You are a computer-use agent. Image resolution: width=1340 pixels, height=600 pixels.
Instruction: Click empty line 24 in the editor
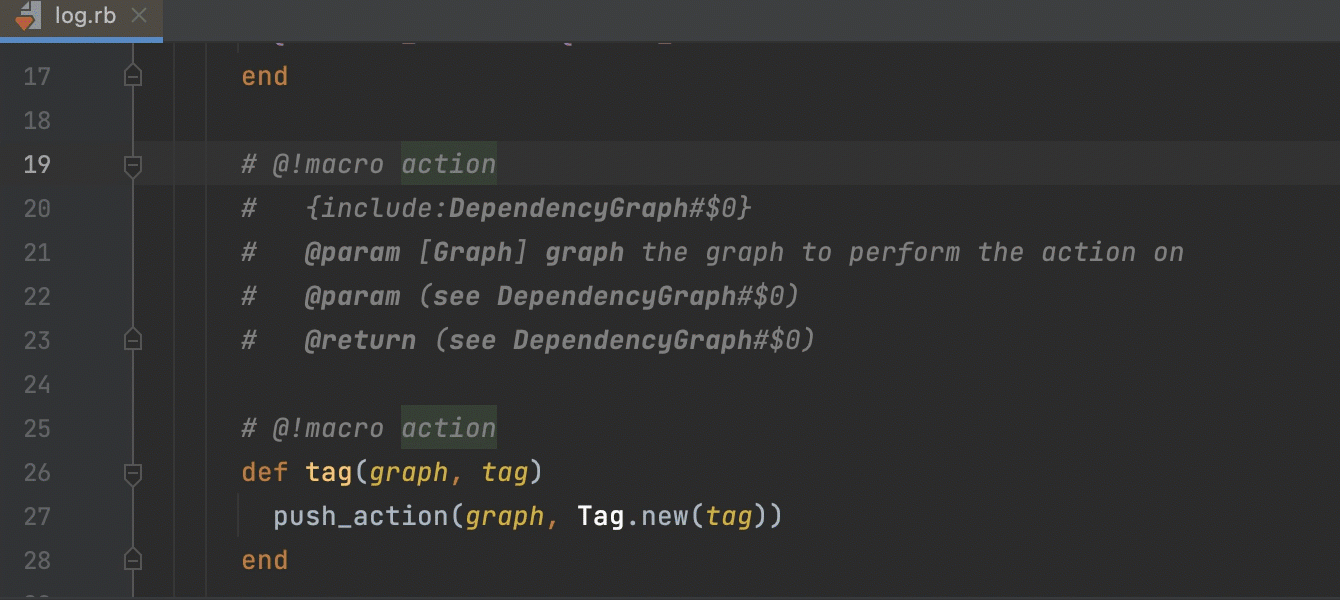(x=600, y=385)
